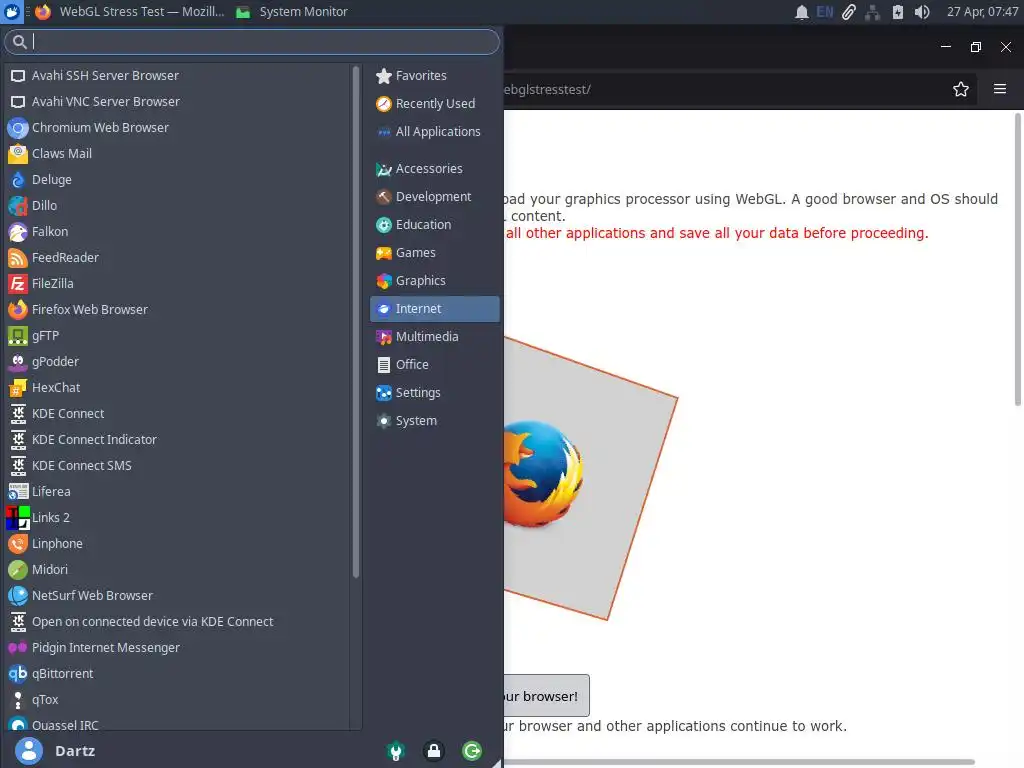Image resolution: width=1024 pixels, height=768 pixels.
Task: Launch Avahi VNC Server Browser
Action: tap(177, 102)
